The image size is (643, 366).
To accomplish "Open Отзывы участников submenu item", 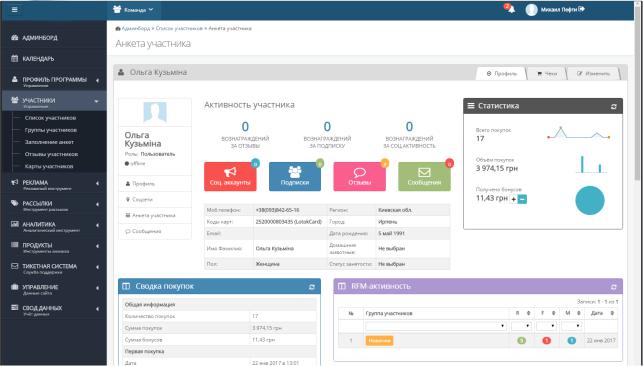I will tap(51, 155).
